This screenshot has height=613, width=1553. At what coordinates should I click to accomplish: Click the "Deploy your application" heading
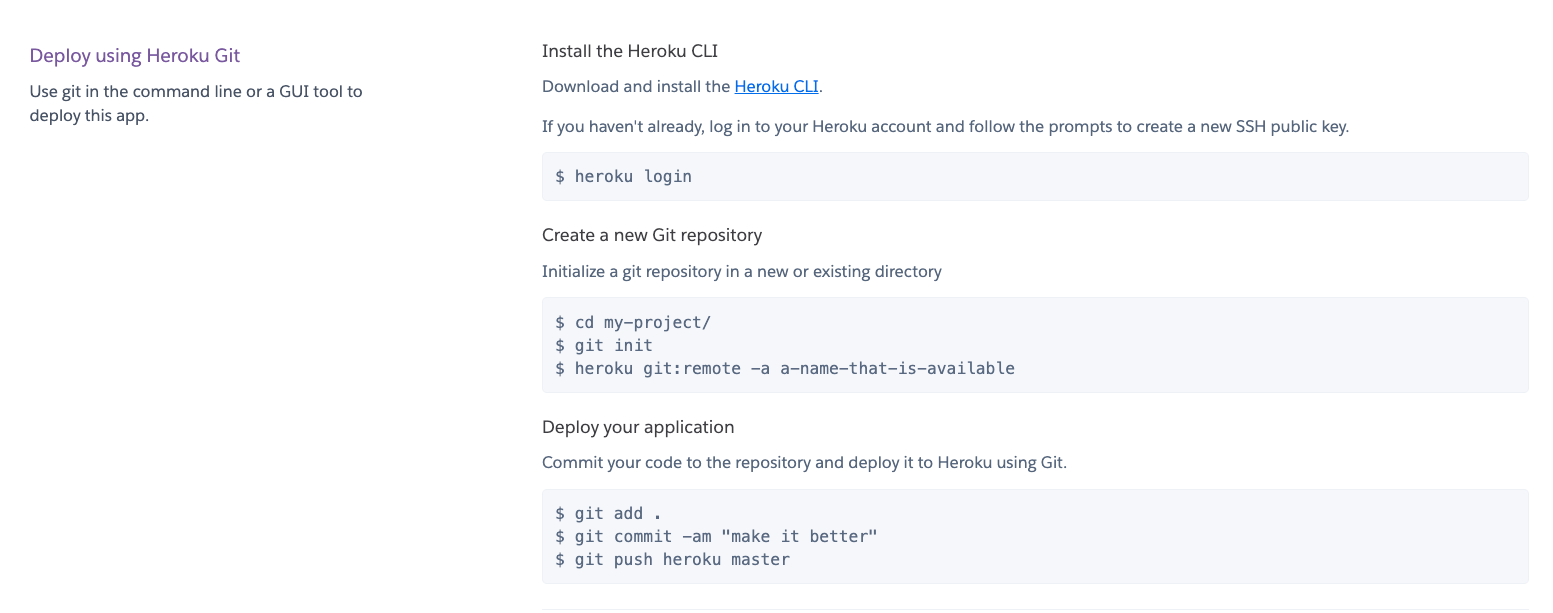click(638, 427)
